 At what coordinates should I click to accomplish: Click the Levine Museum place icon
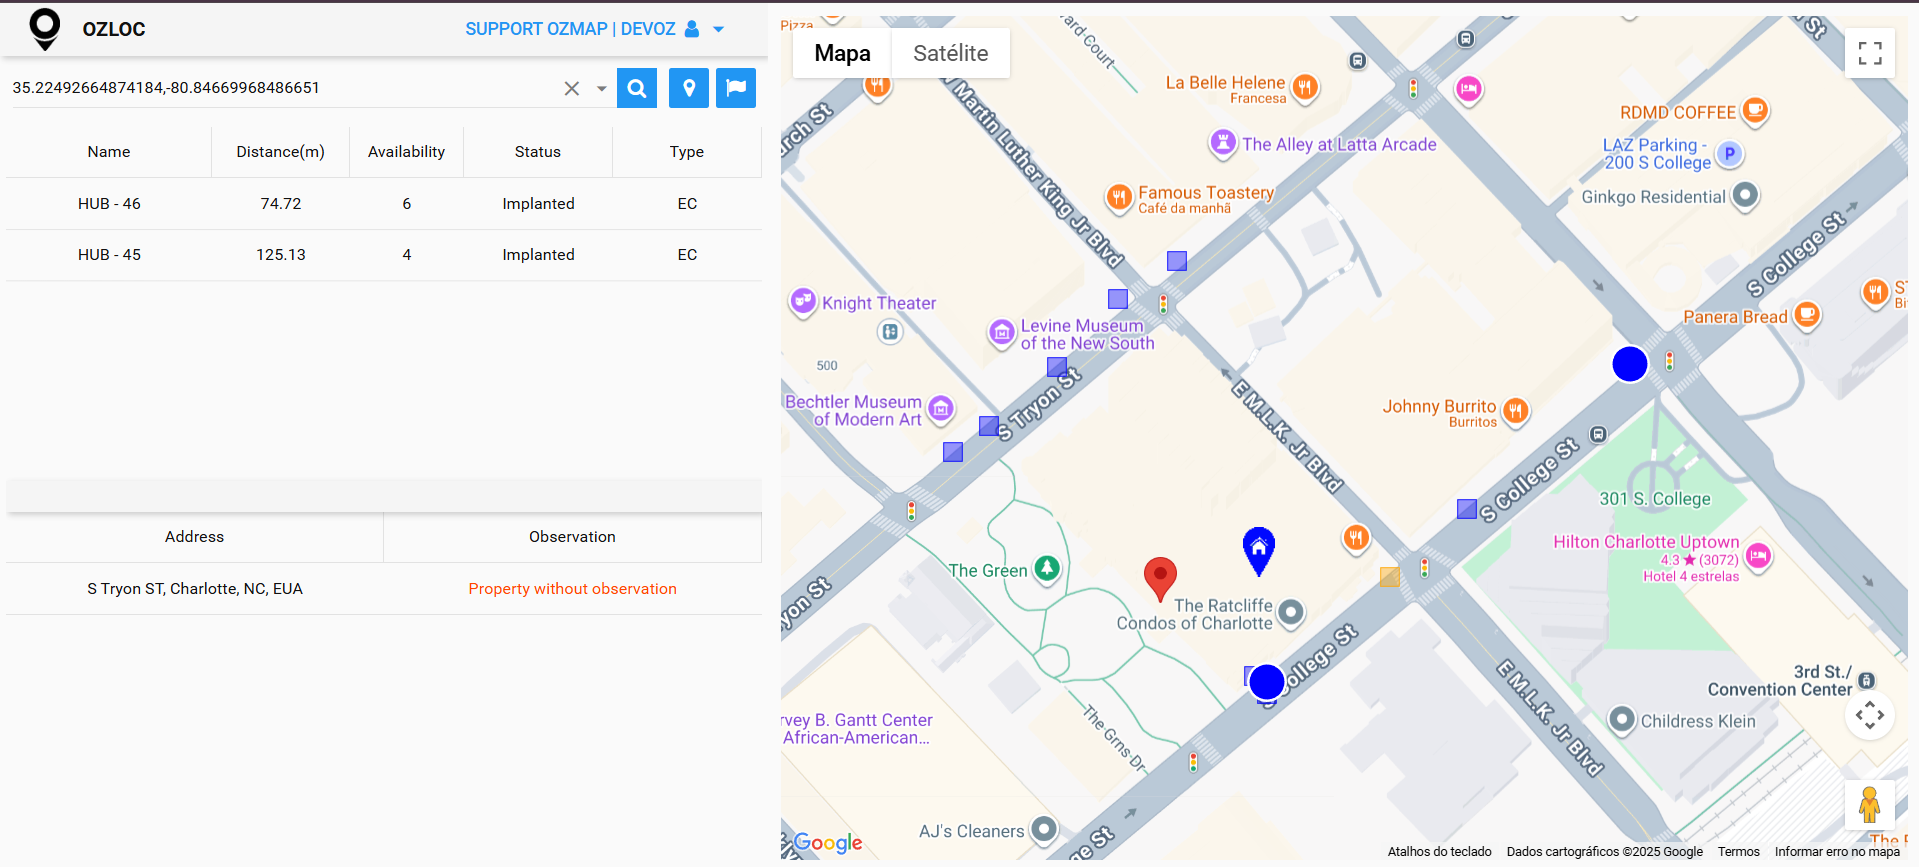point(1002,332)
